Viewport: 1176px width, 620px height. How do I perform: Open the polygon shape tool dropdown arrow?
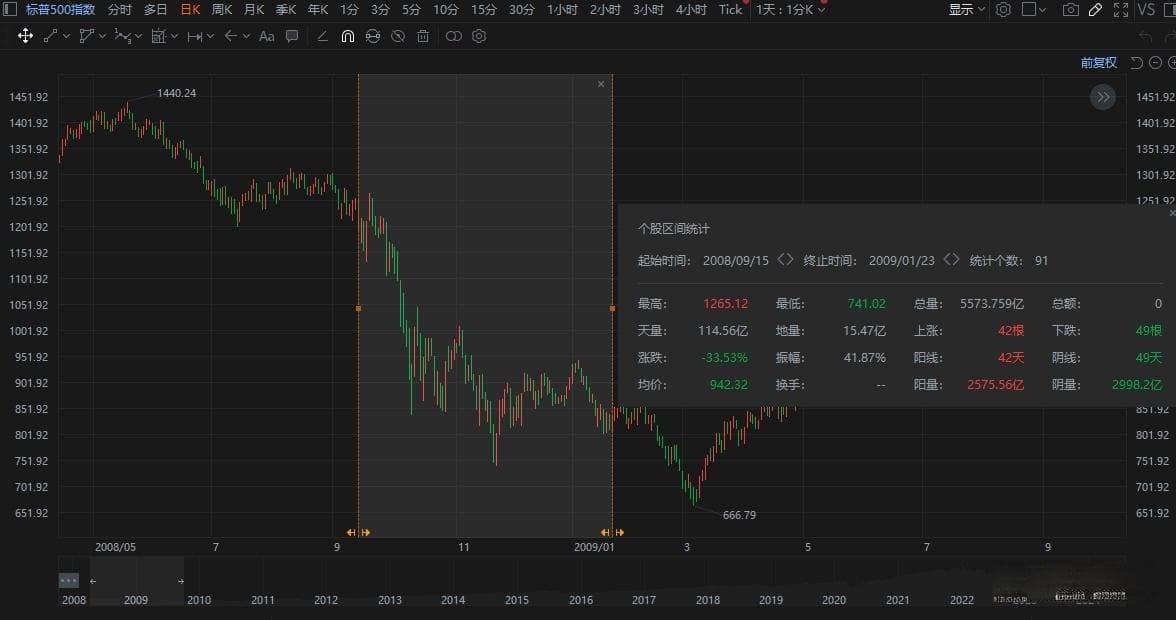[103, 36]
